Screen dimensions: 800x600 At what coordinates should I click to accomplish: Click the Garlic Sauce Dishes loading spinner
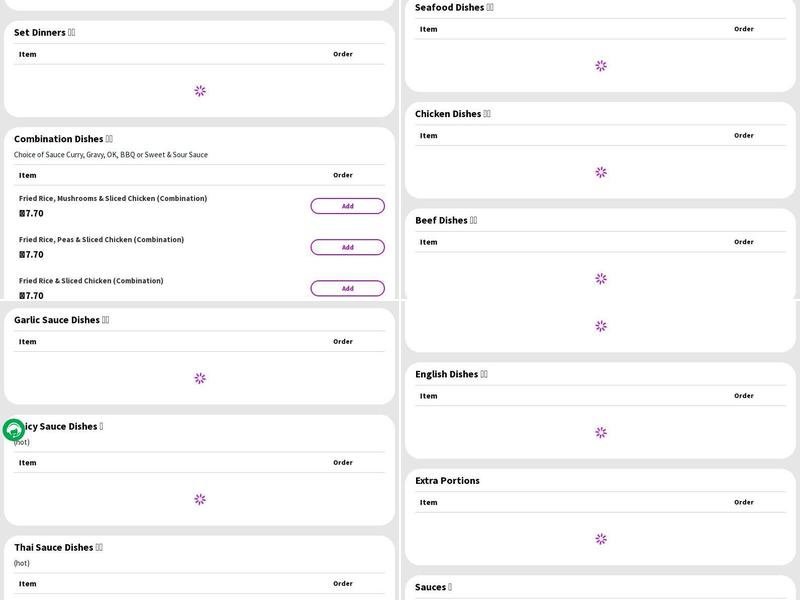click(200, 378)
